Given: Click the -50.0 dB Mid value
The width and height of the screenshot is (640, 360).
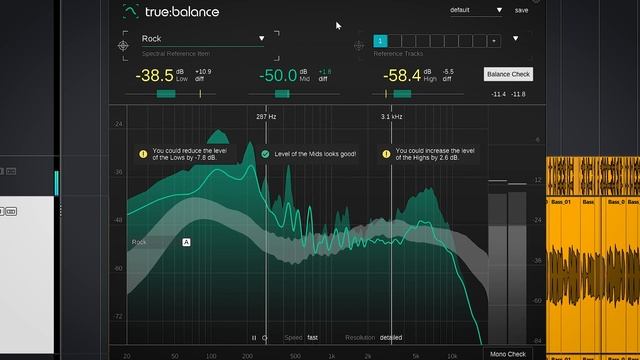Looking at the screenshot, I should click(278, 76).
